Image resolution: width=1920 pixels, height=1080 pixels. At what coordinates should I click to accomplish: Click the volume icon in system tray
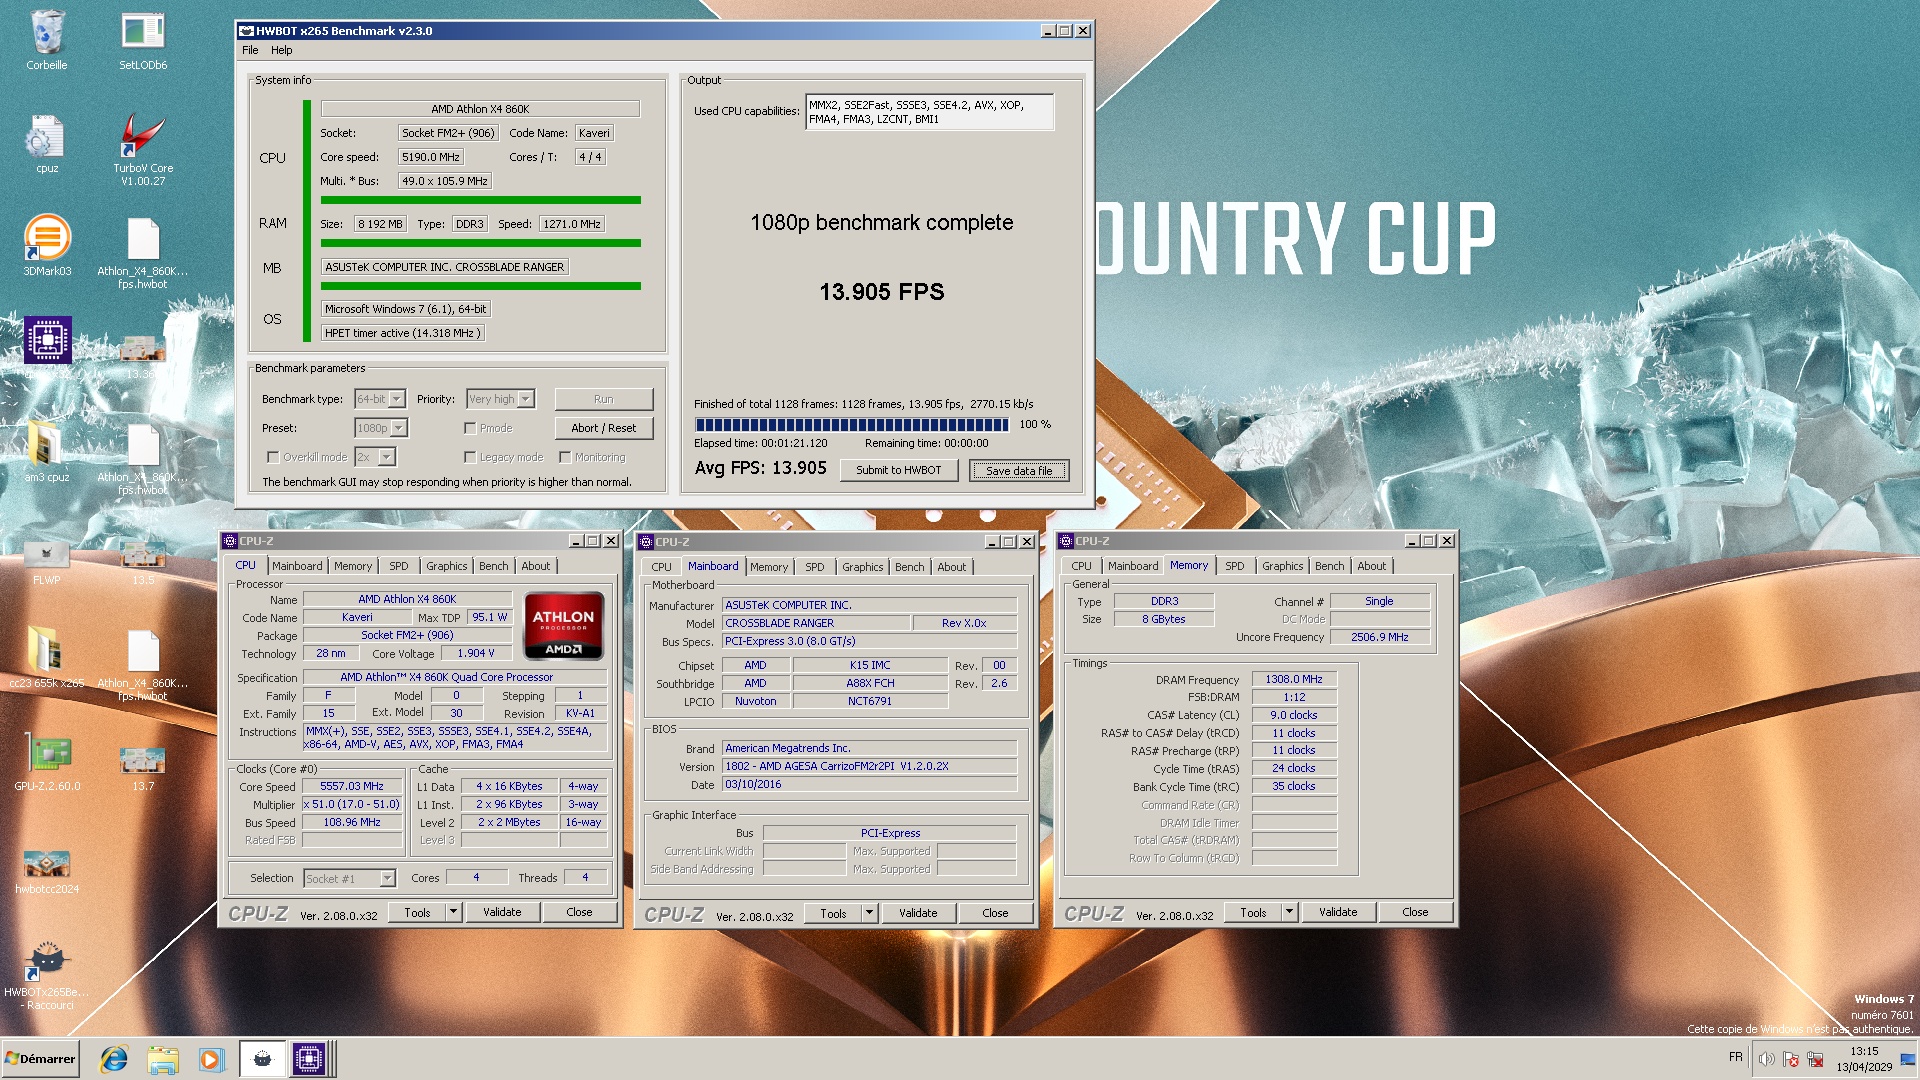point(1766,1059)
